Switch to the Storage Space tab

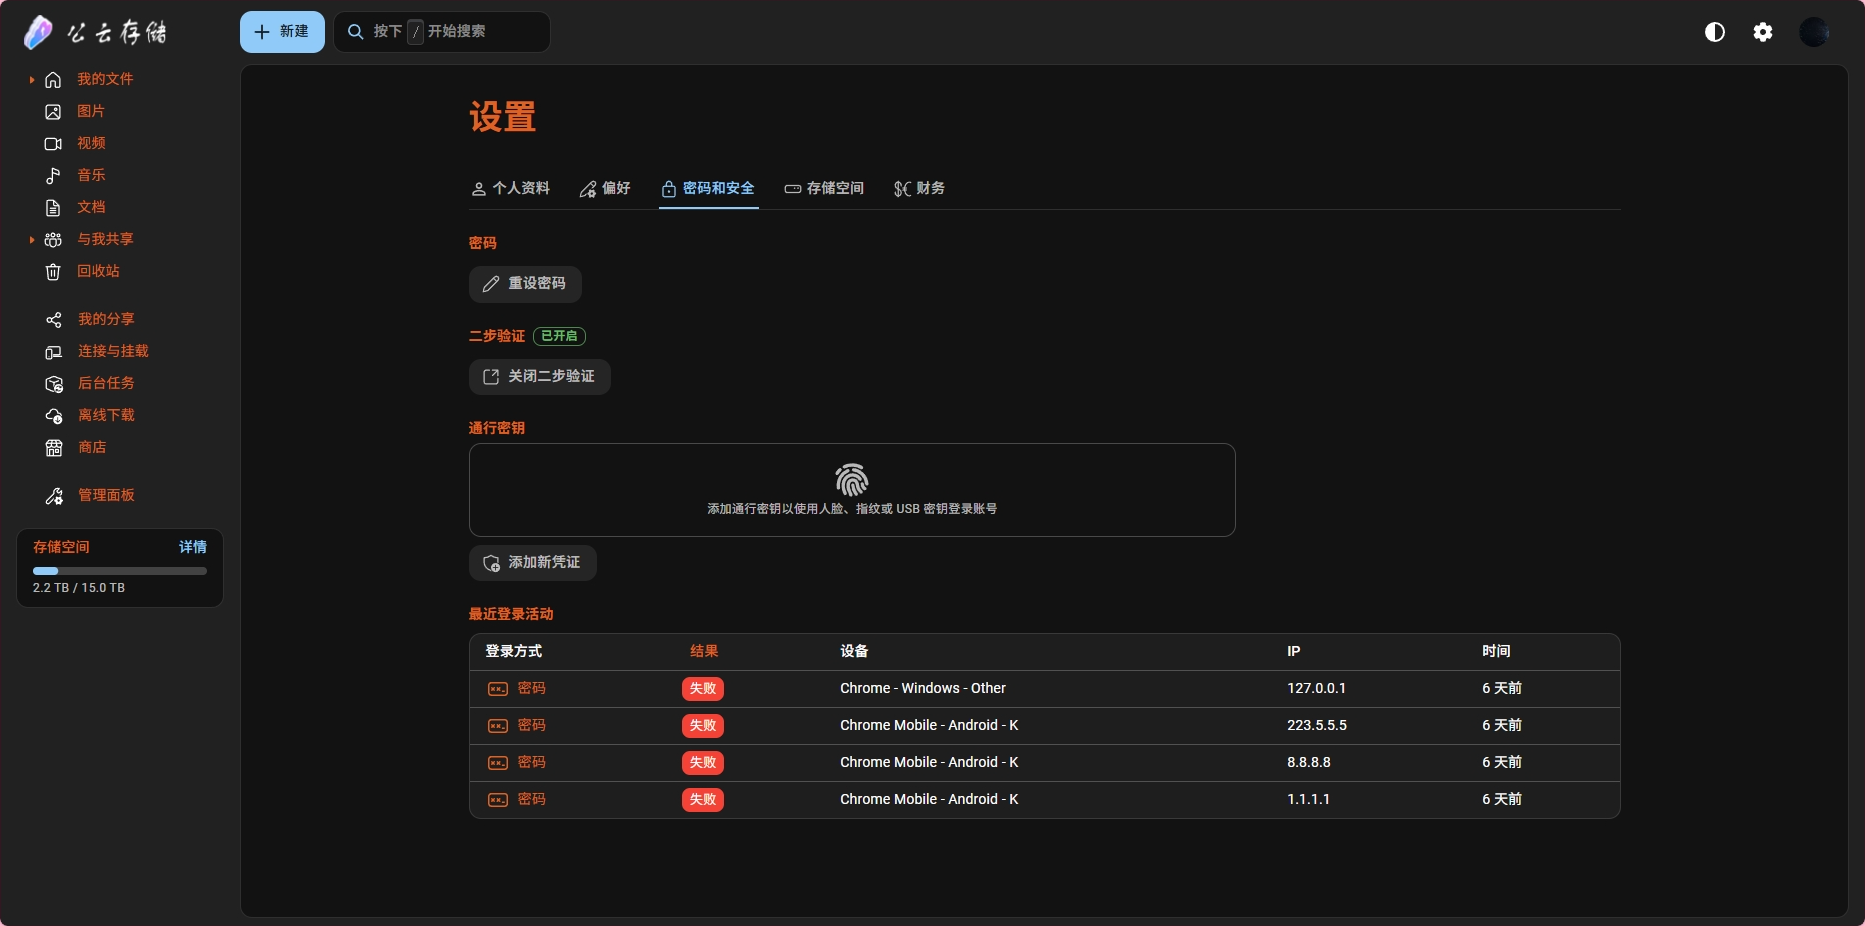click(824, 188)
